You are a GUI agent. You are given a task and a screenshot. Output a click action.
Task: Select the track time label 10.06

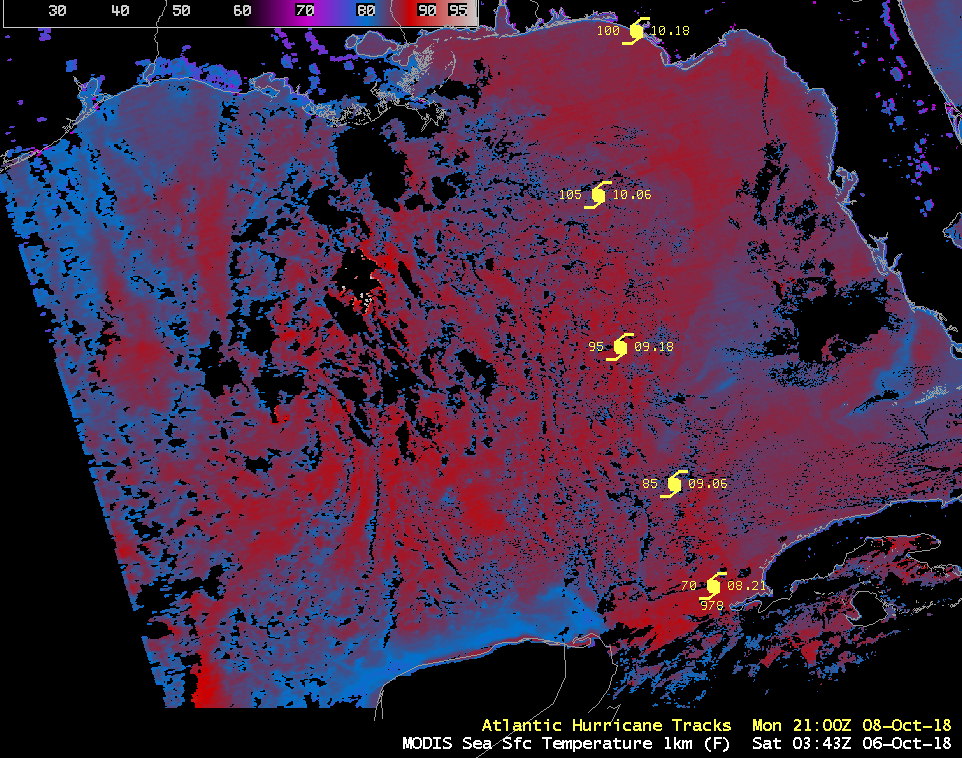click(632, 195)
